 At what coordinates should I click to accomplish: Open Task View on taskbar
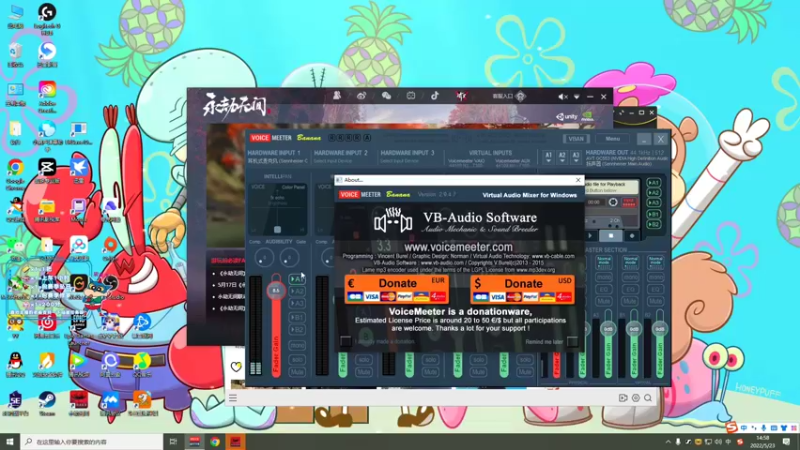pyautogui.click(x=173, y=442)
